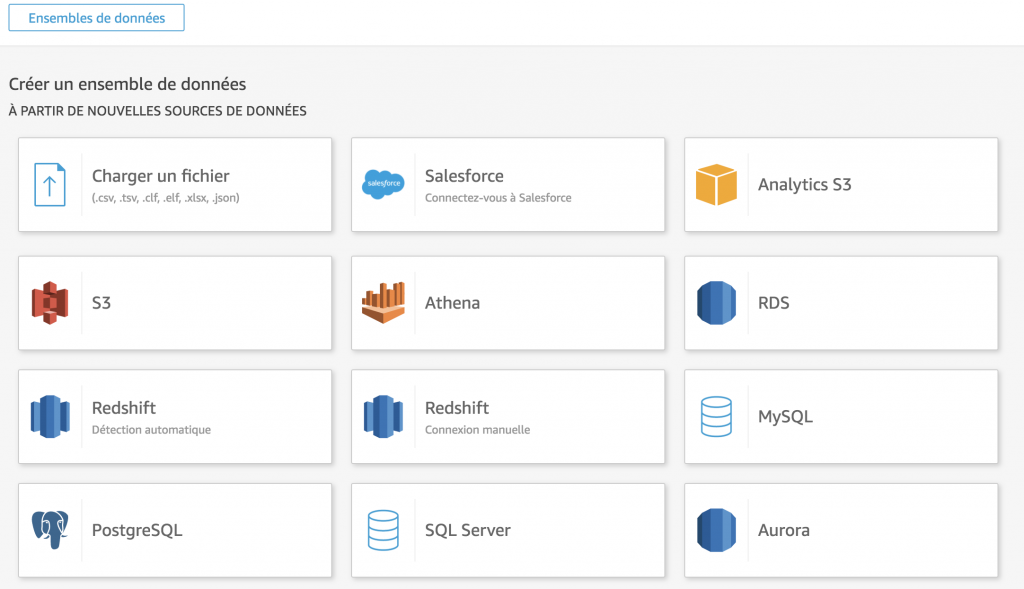The width and height of the screenshot is (1024, 589).
Task: Click the blue RDS database icon
Action: [x=716, y=303]
